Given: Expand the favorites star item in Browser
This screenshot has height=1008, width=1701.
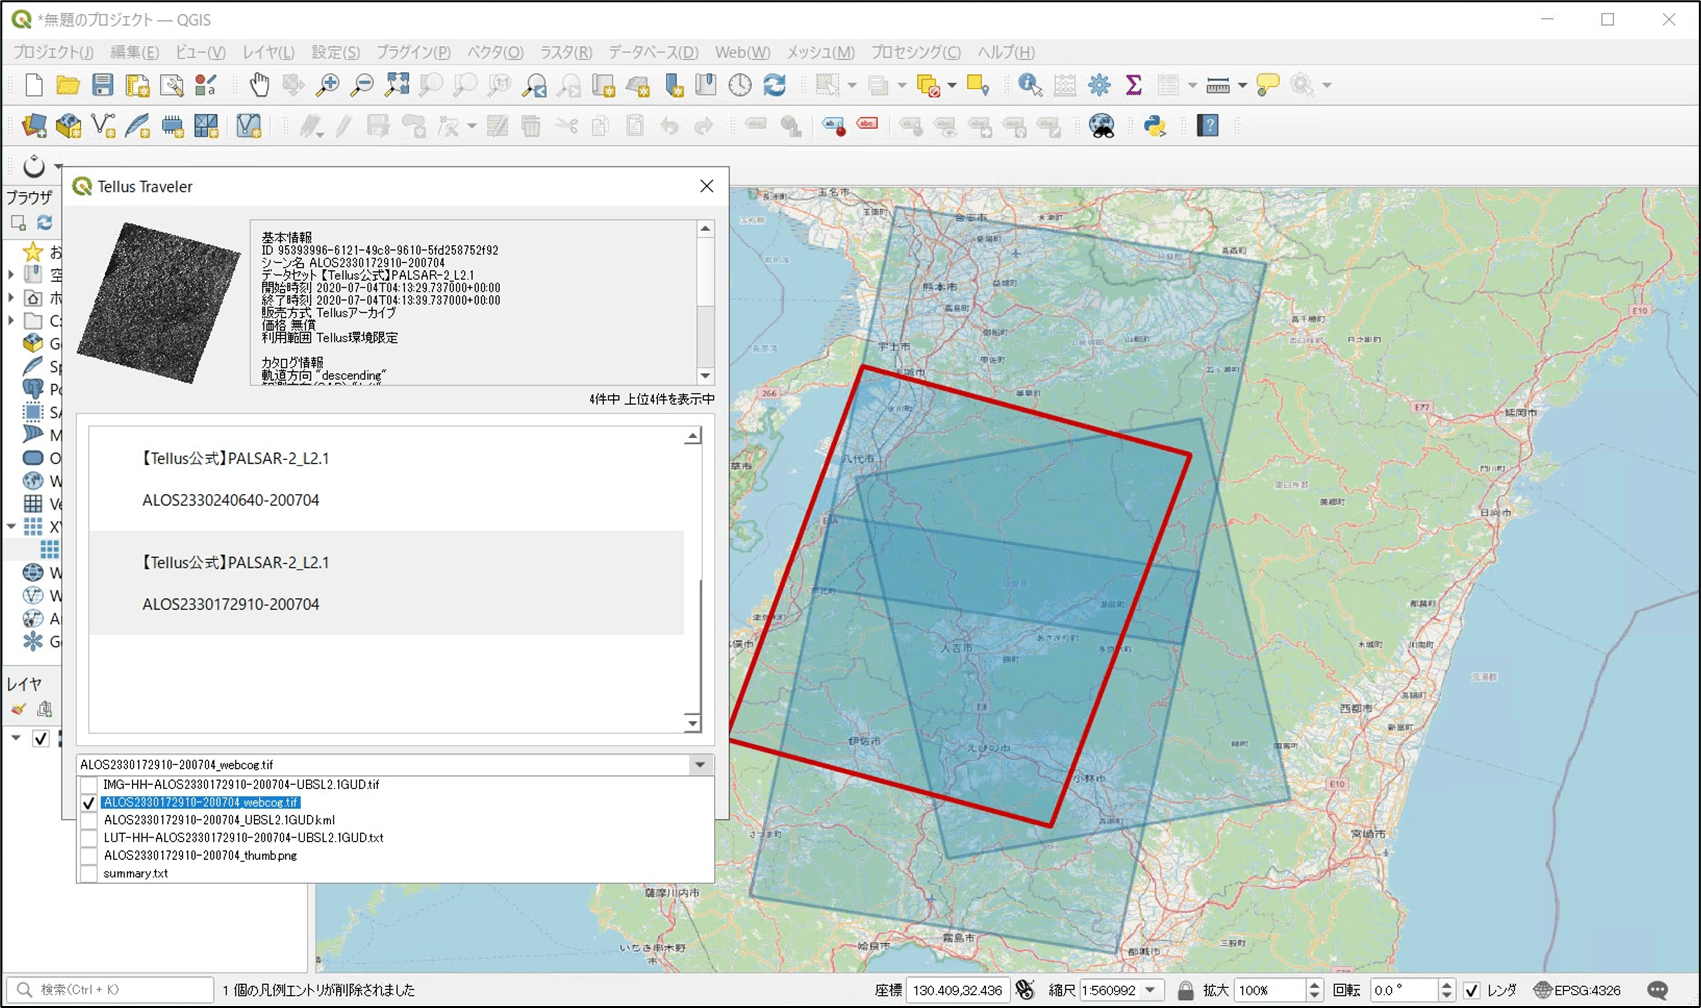Looking at the screenshot, I should click(34, 251).
